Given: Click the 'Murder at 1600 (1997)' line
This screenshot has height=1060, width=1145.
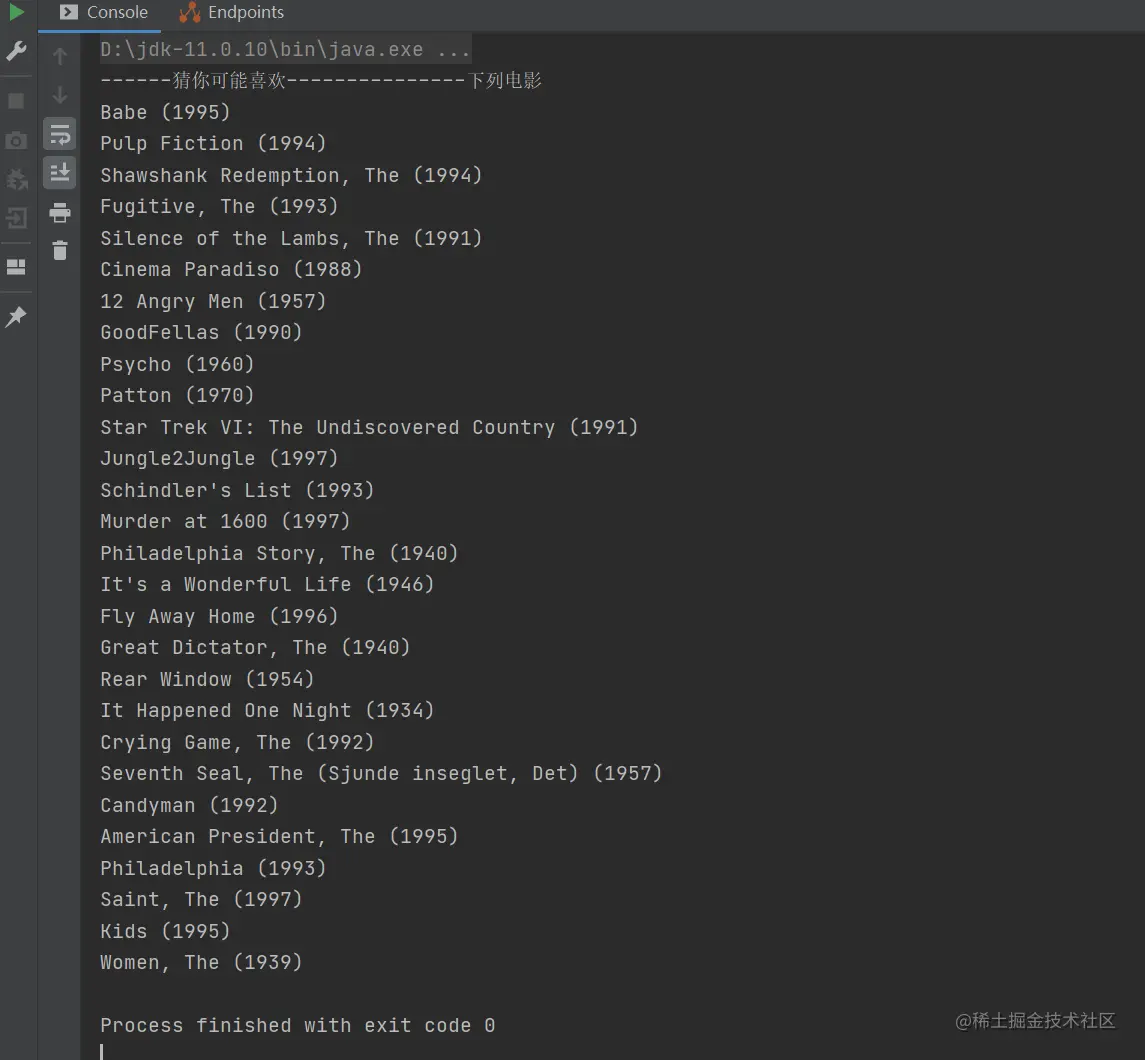Looking at the screenshot, I should point(226,521).
